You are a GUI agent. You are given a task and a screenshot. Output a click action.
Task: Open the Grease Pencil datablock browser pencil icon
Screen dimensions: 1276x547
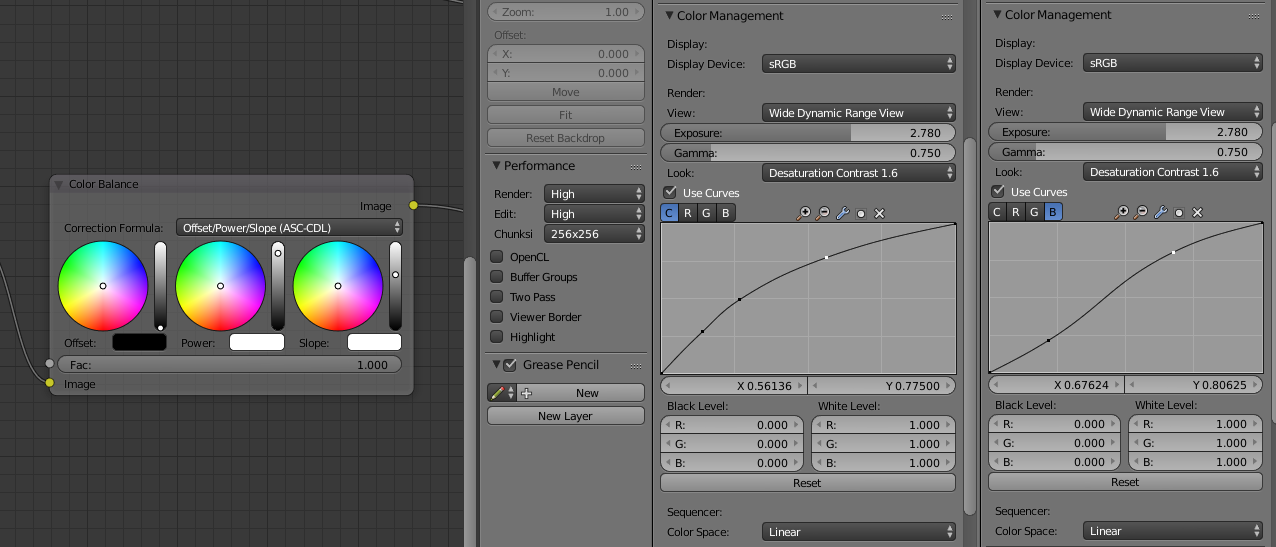click(501, 393)
